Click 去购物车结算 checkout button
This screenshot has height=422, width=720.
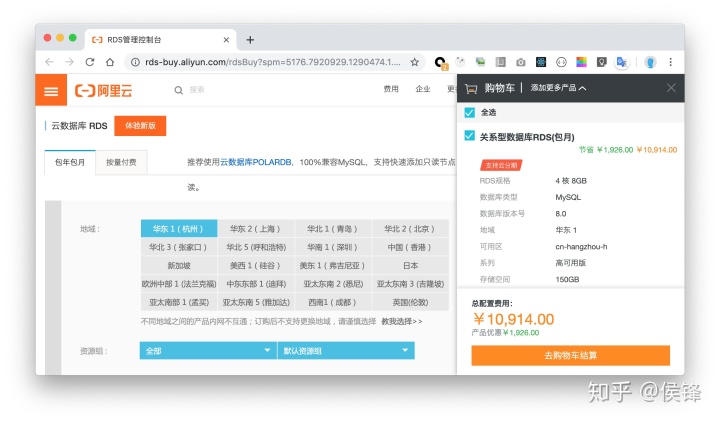tap(570, 355)
